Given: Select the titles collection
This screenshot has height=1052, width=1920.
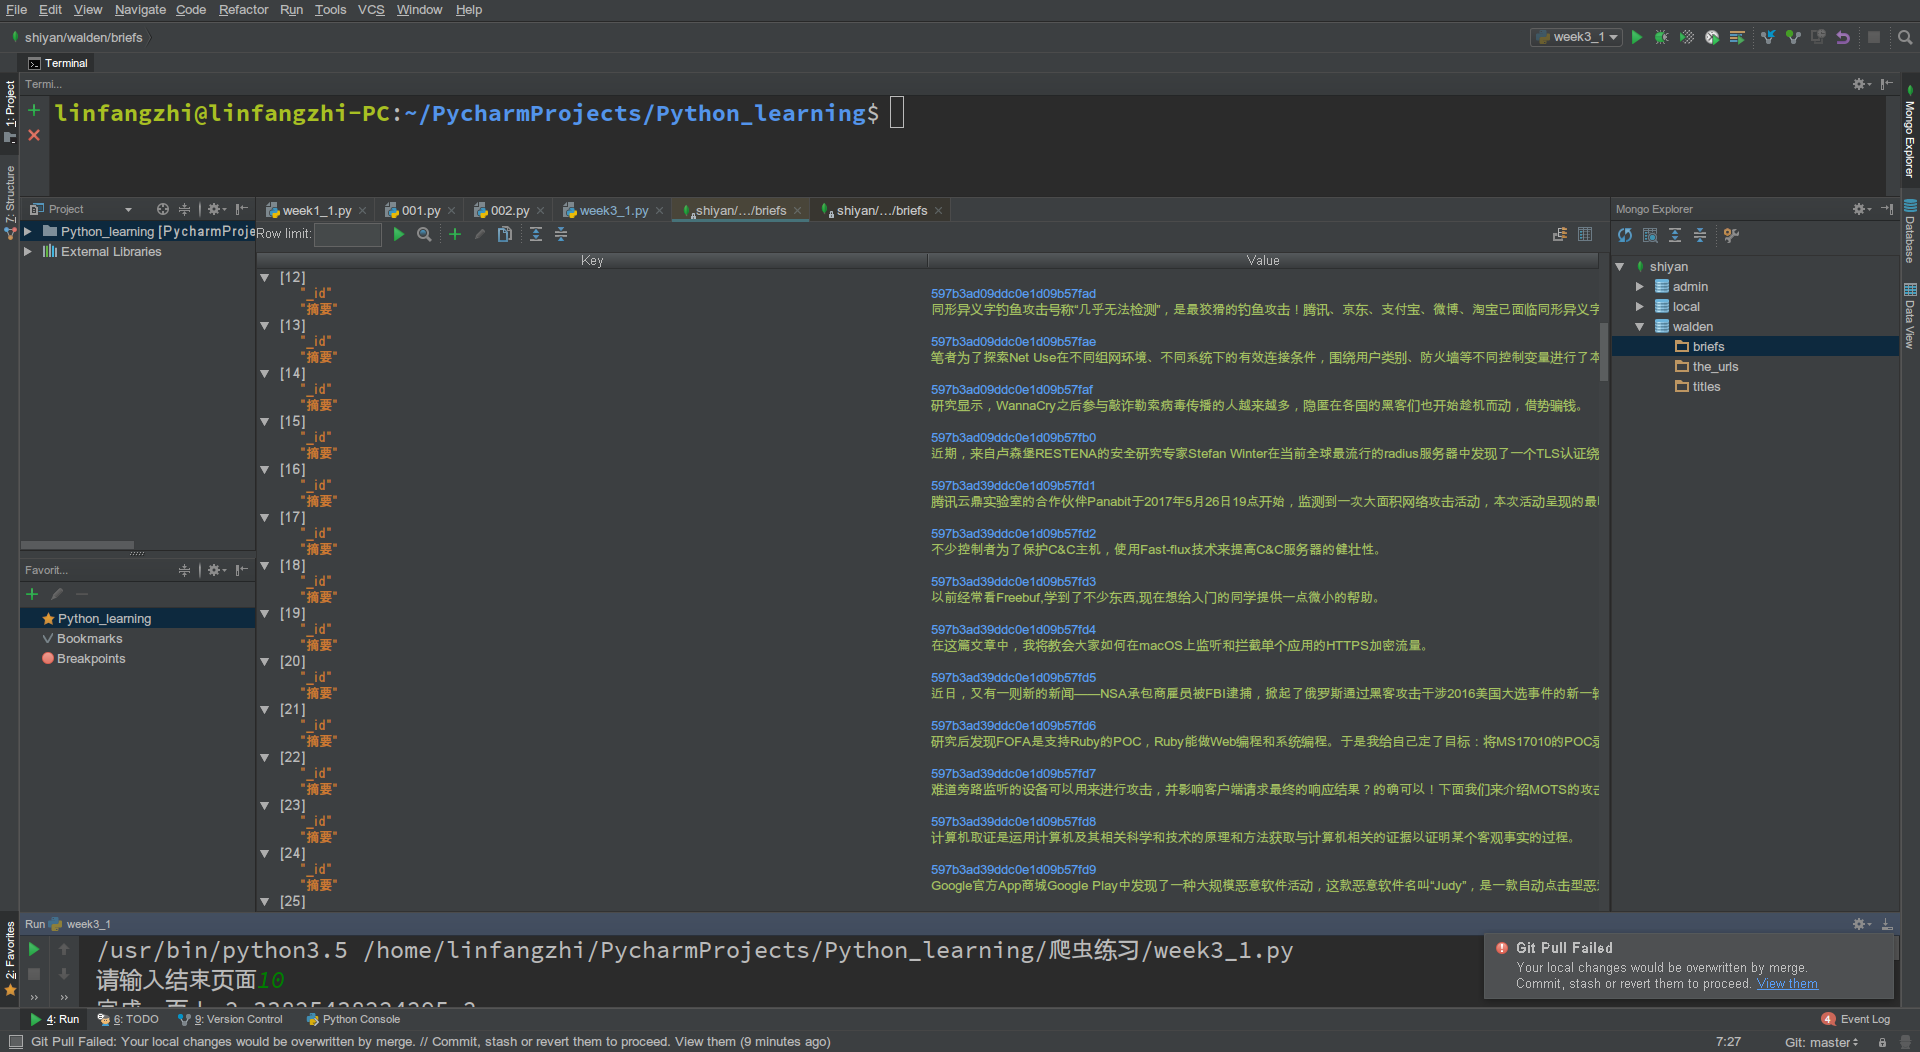Looking at the screenshot, I should pos(1706,386).
